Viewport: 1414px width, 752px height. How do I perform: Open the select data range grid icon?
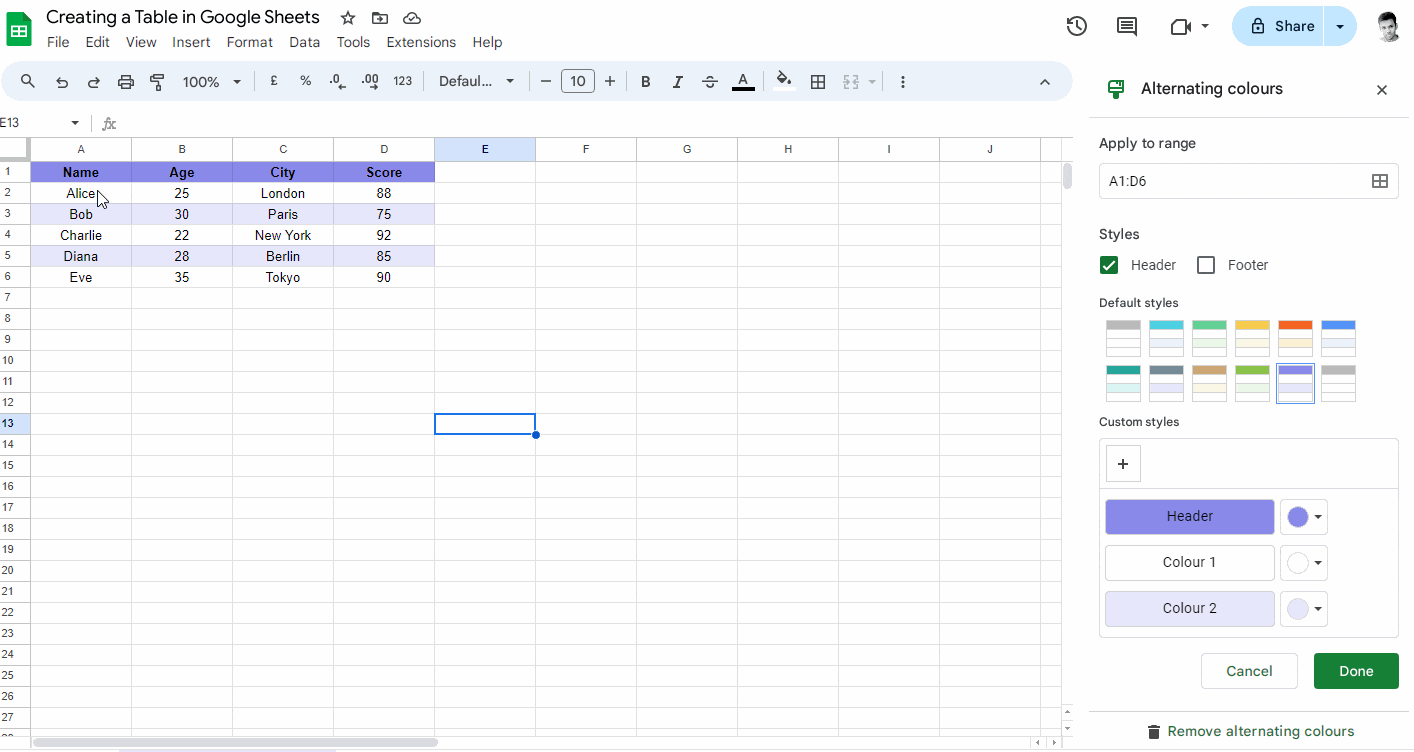click(1381, 181)
